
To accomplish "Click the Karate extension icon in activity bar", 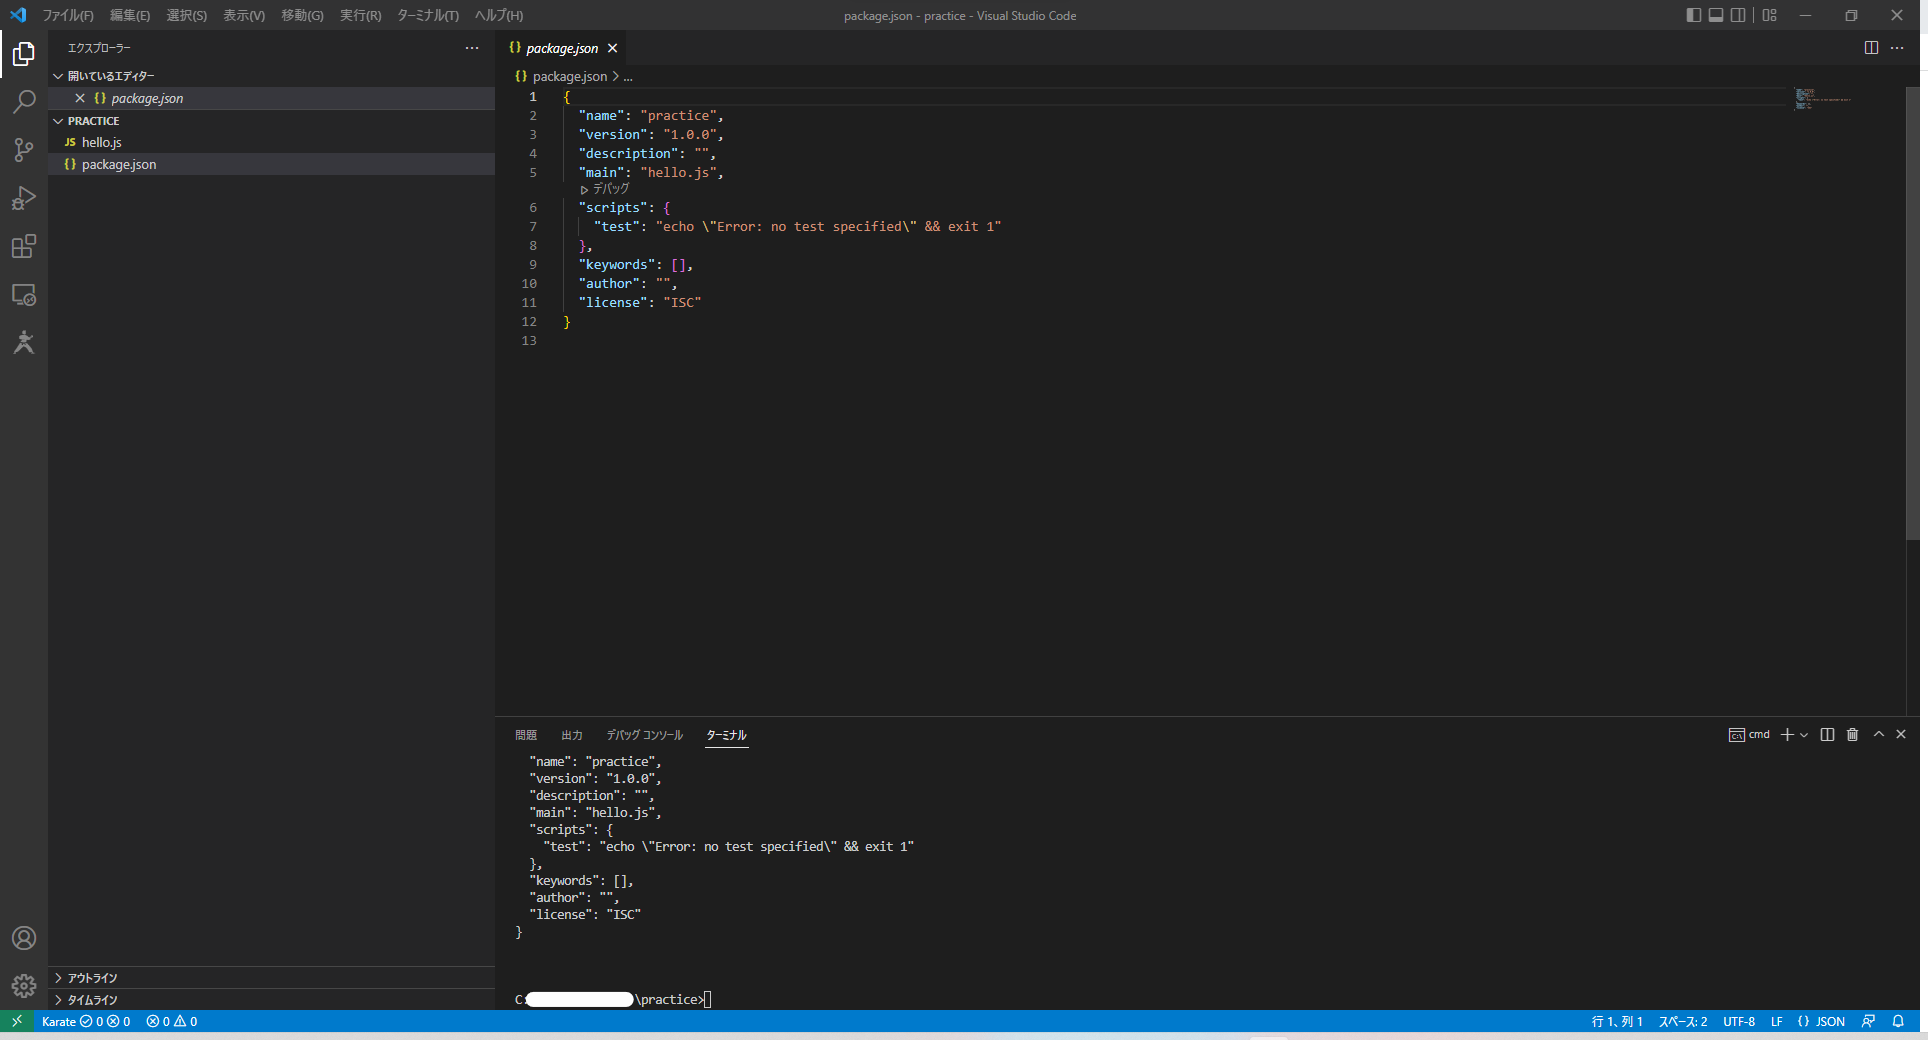I will click(x=24, y=343).
